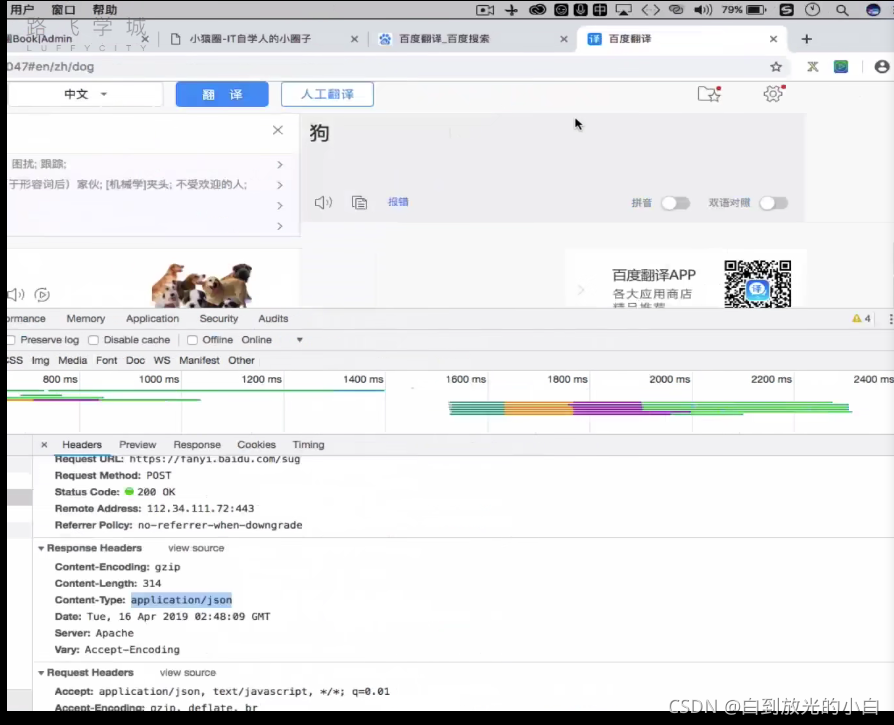The width and height of the screenshot is (894, 725).
Task: Open the Response tab of the request
Action: point(197,445)
